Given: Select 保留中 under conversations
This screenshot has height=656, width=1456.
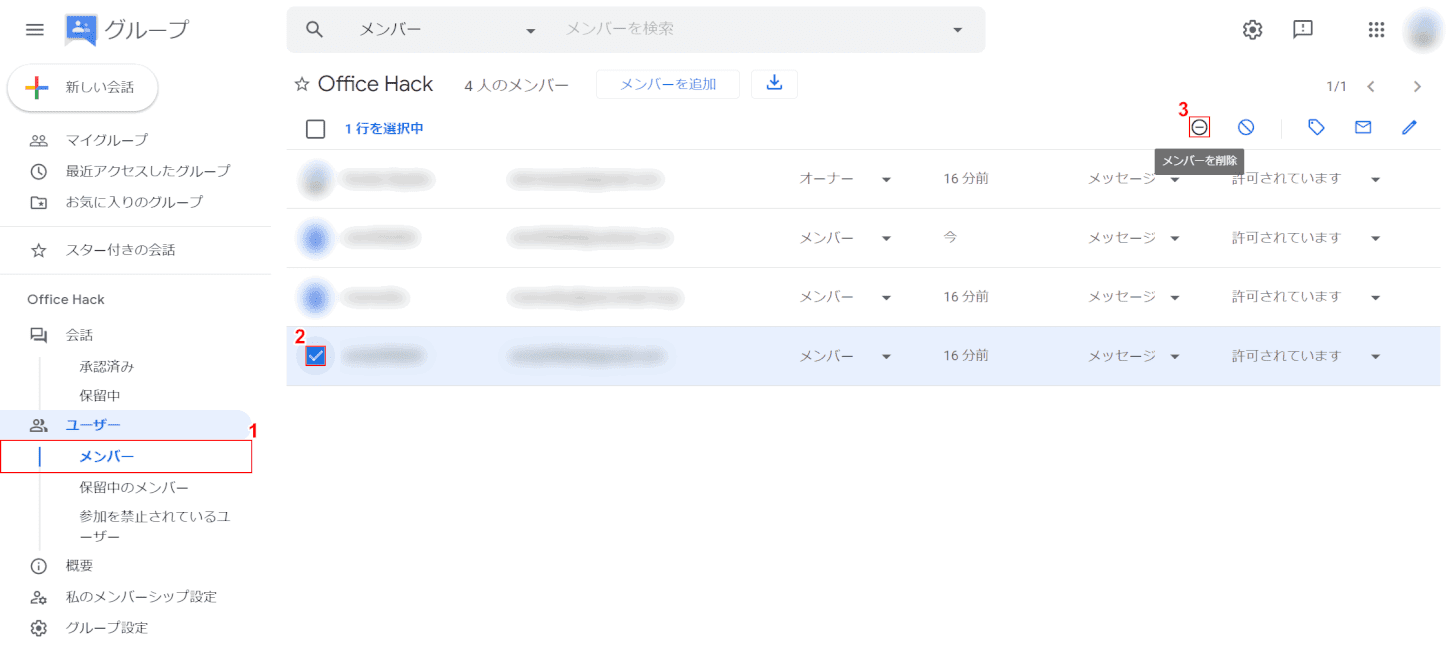Looking at the screenshot, I should coord(100,396).
